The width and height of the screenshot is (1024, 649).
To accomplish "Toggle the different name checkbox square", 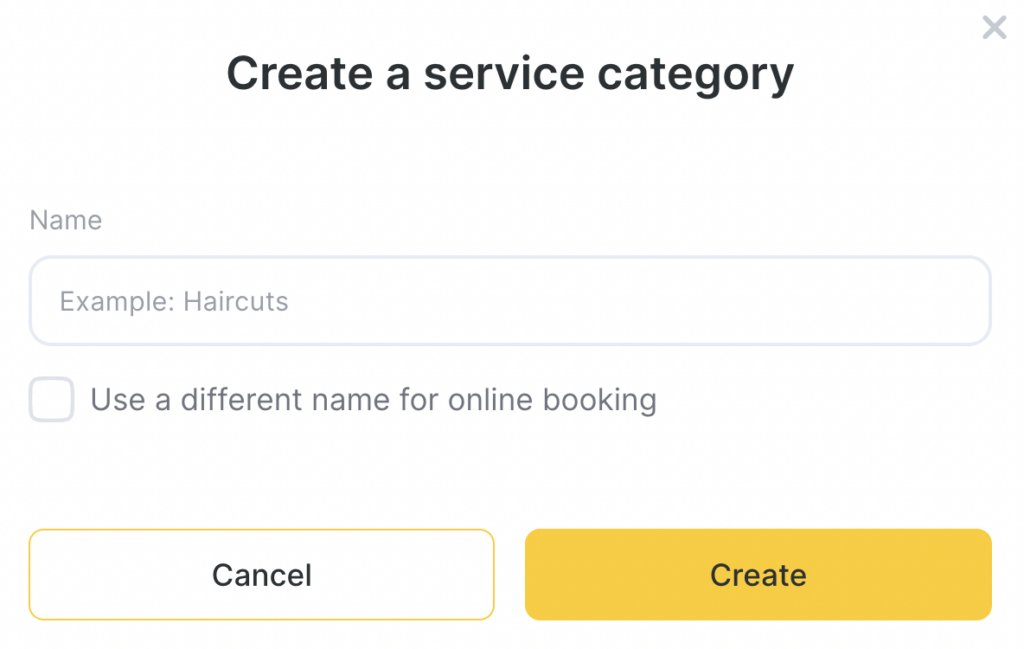I will [x=52, y=400].
